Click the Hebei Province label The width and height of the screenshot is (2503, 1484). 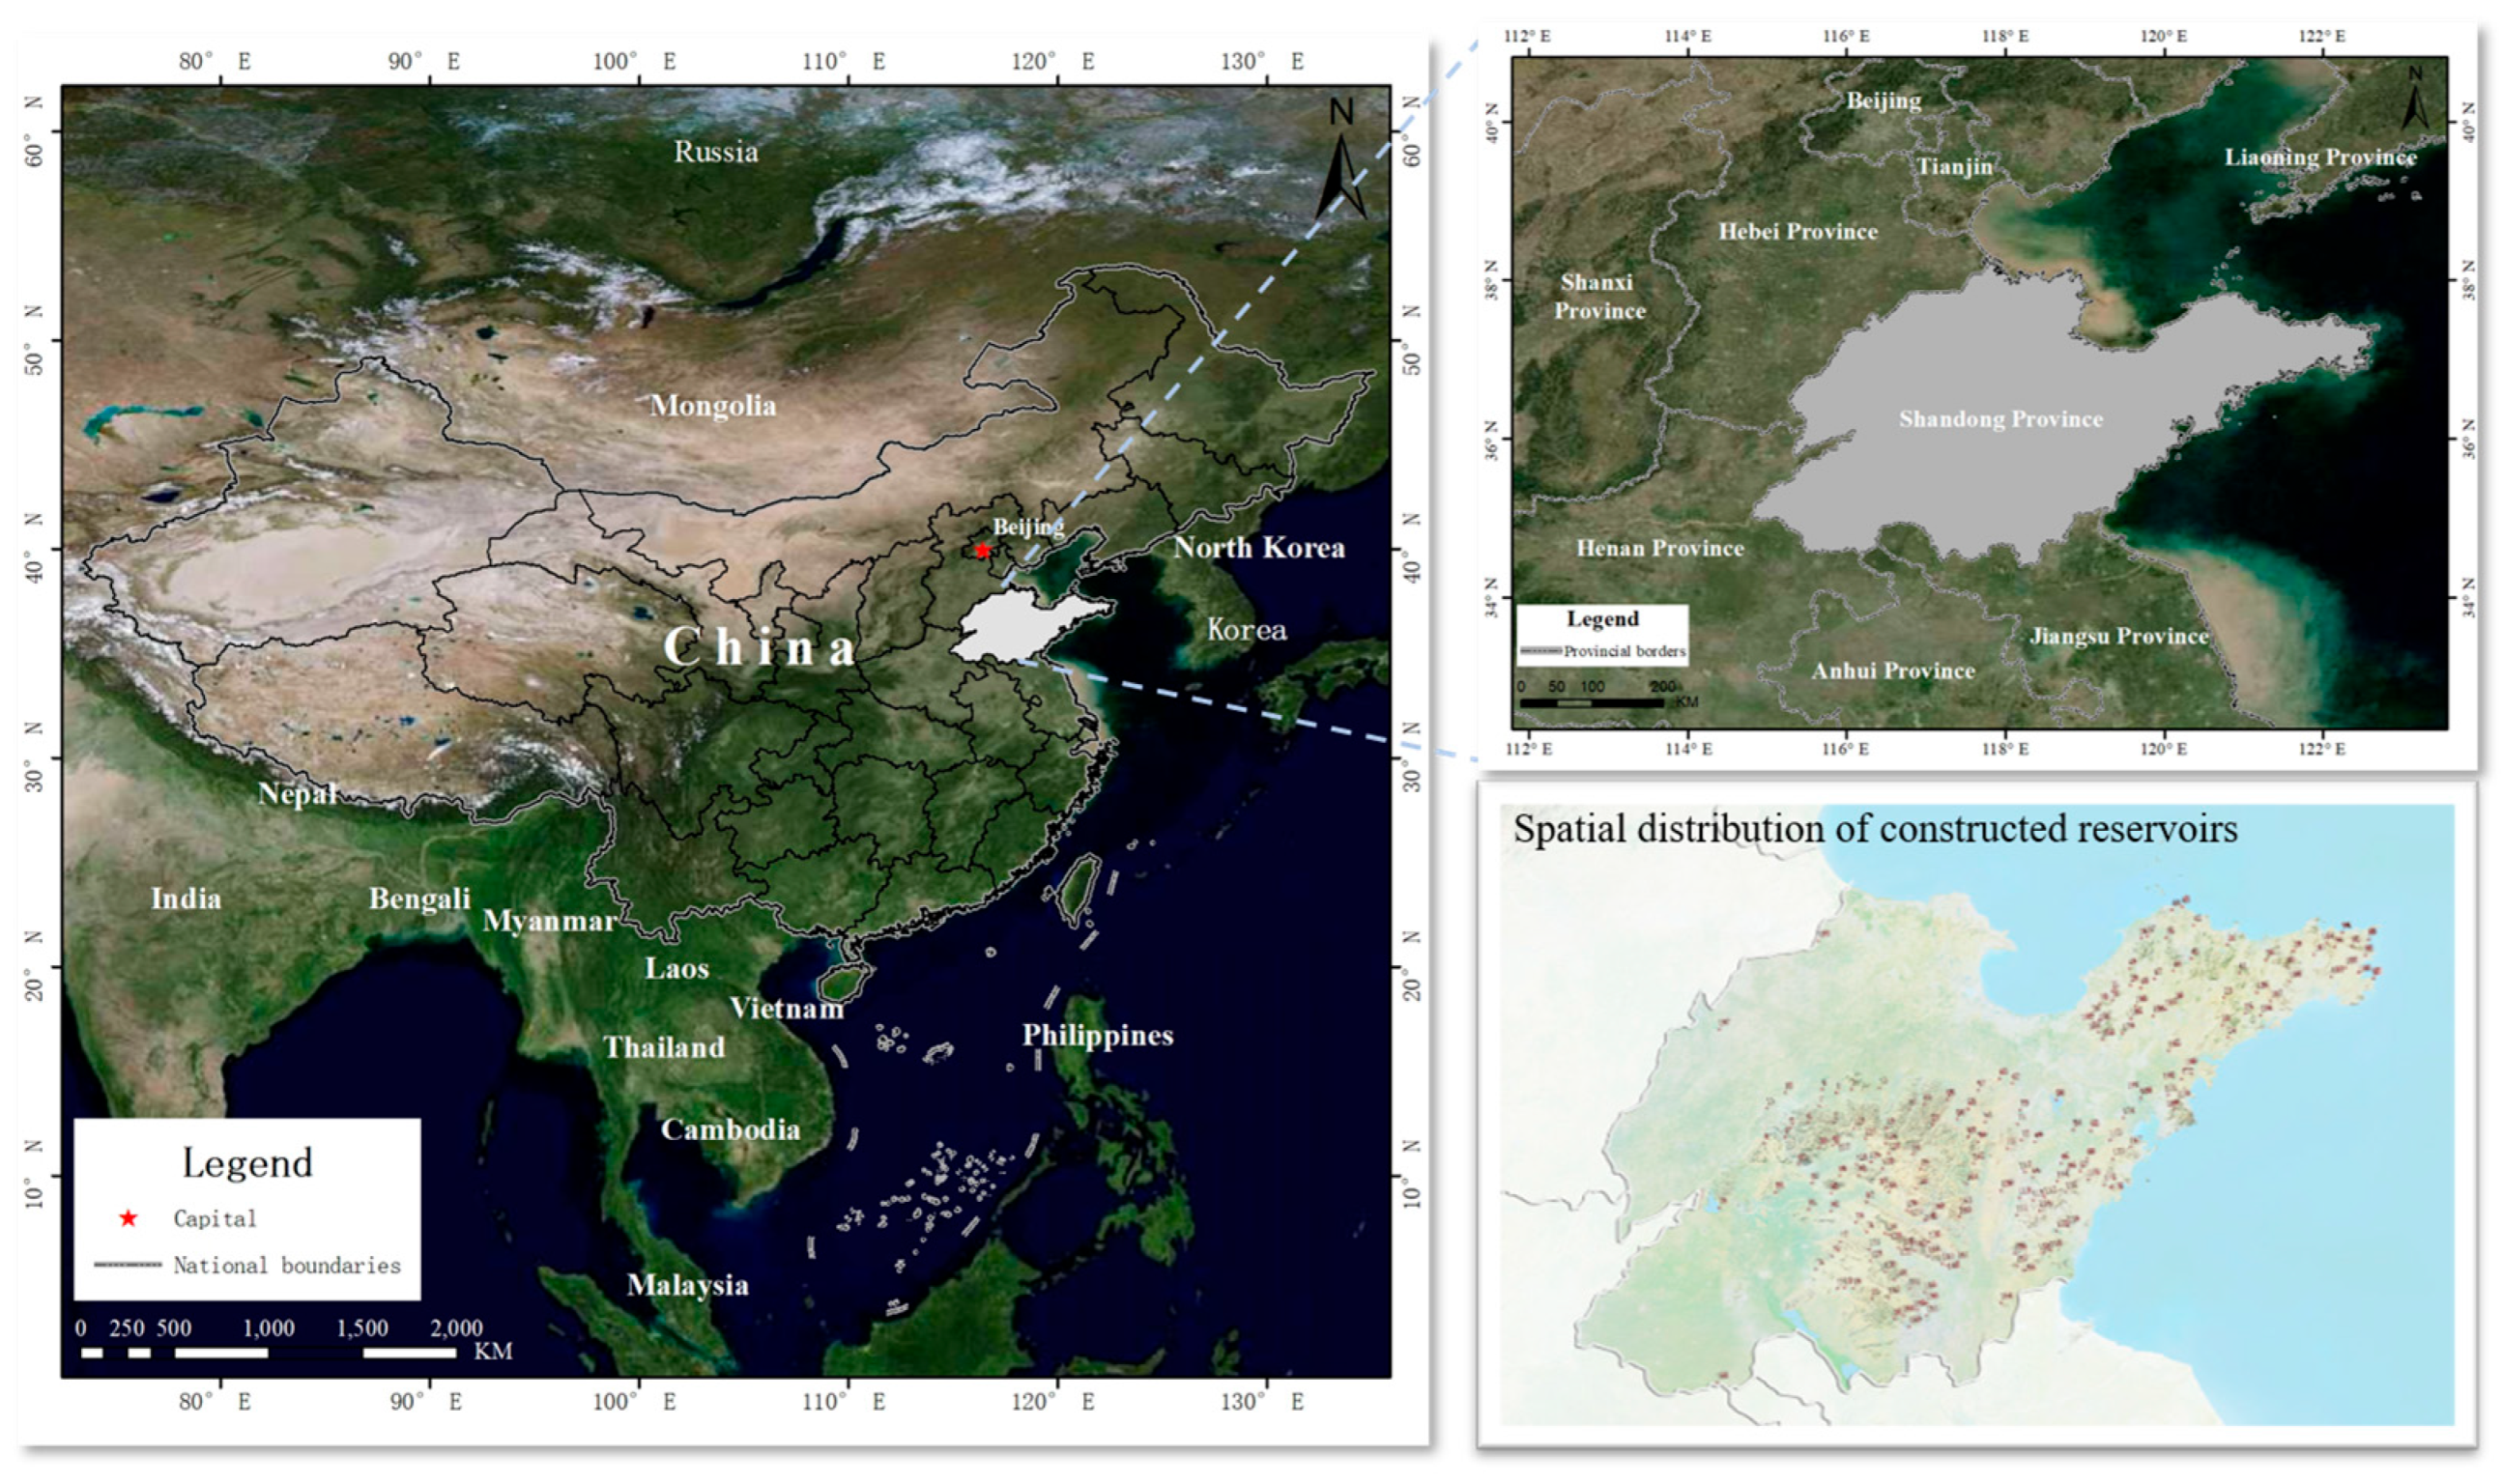click(1797, 232)
